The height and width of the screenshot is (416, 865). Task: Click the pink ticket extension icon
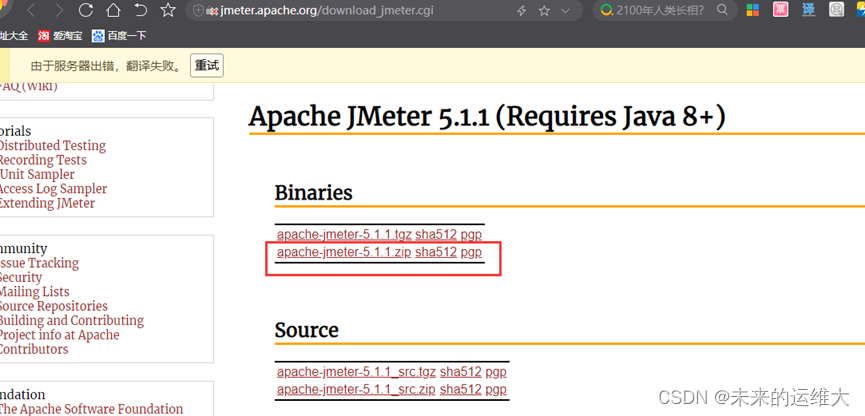click(x=780, y=9)
